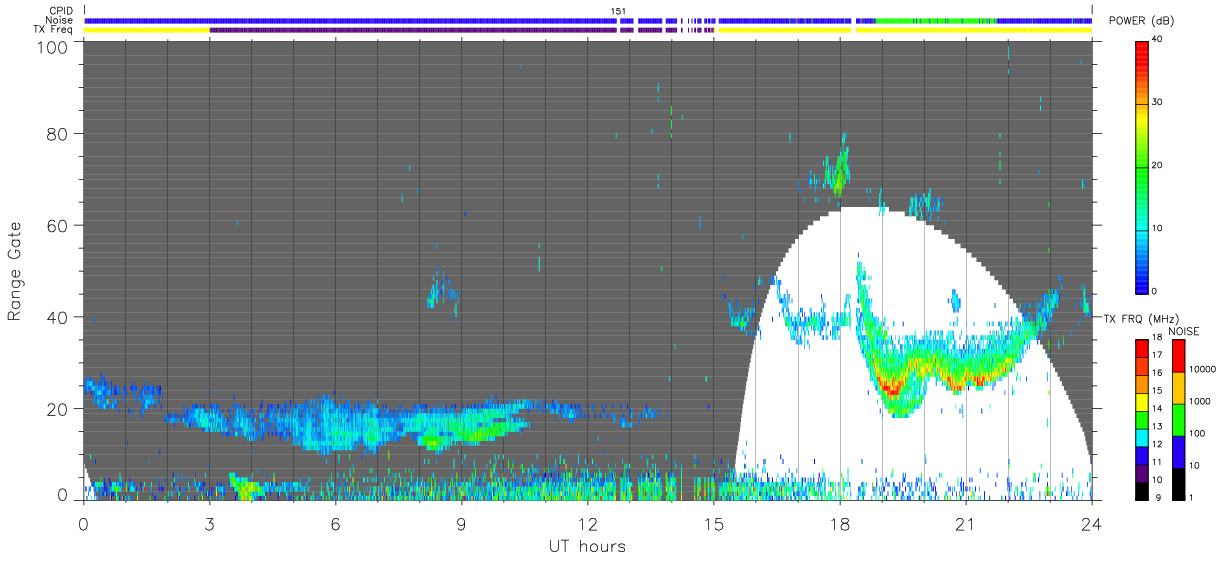Click the CPID value "151"
The image size is (1228, 567).
point(619,11)
